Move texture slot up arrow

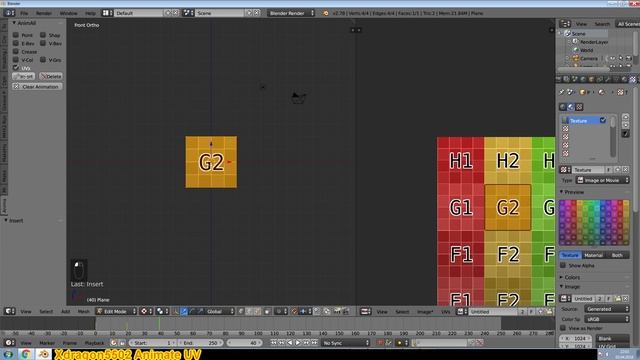click(625, 117)
